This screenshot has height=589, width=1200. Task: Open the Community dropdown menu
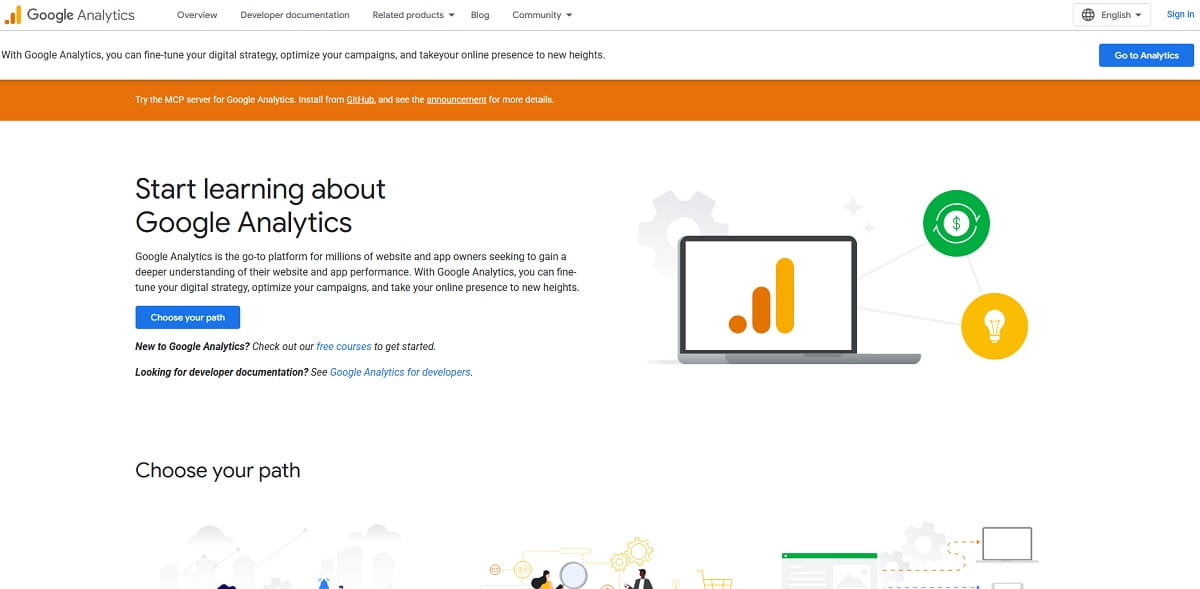pos(540,15)
